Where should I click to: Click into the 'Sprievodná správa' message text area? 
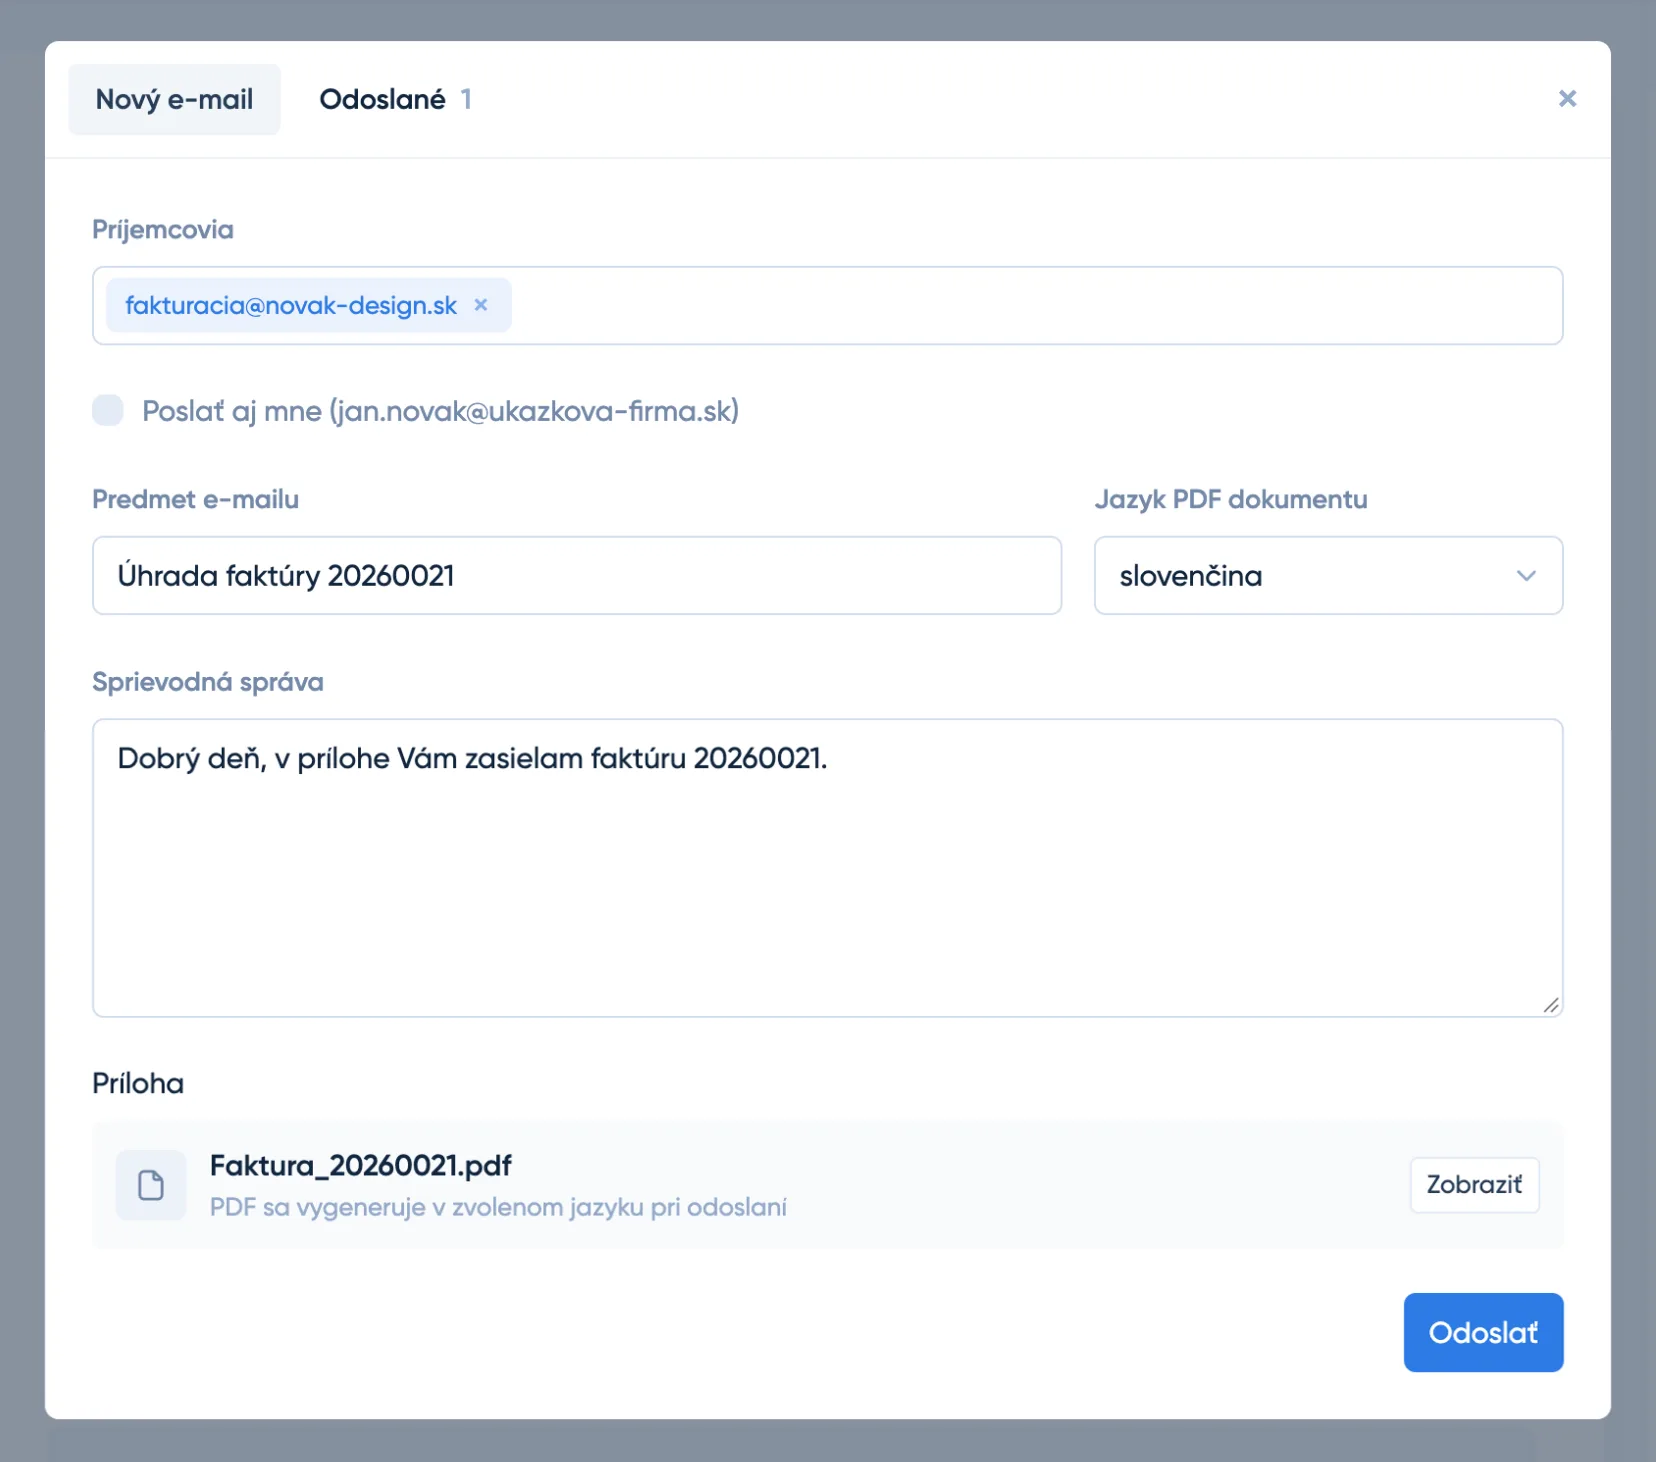coord(827,868)
